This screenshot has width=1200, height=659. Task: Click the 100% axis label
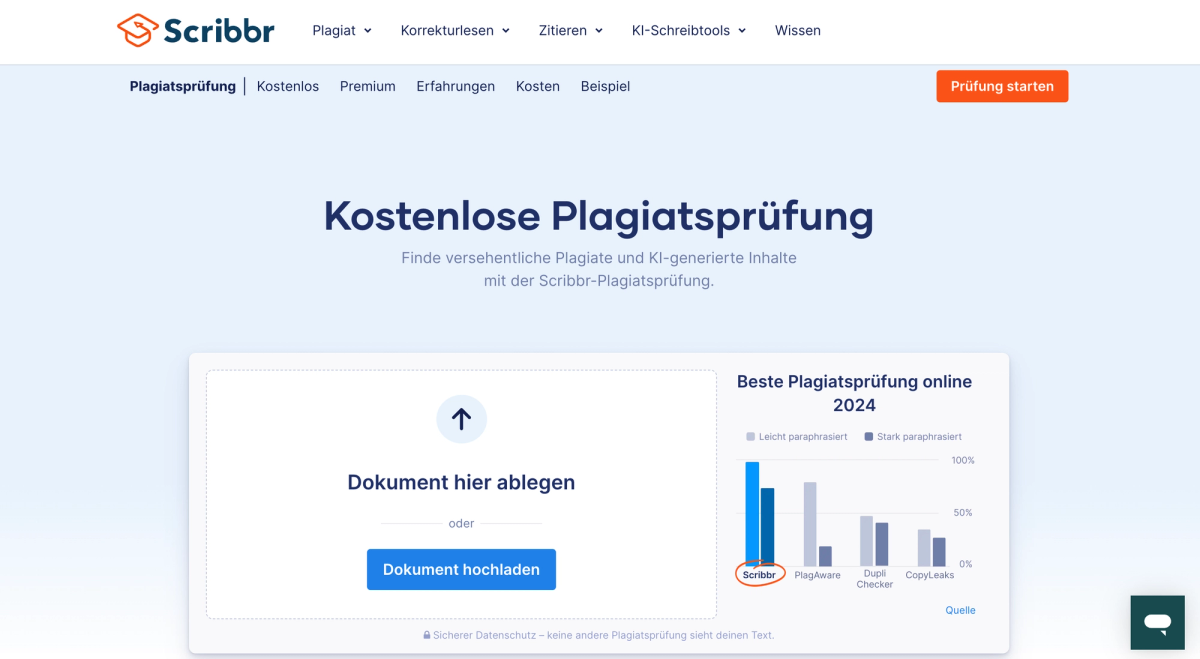(963, 461)
